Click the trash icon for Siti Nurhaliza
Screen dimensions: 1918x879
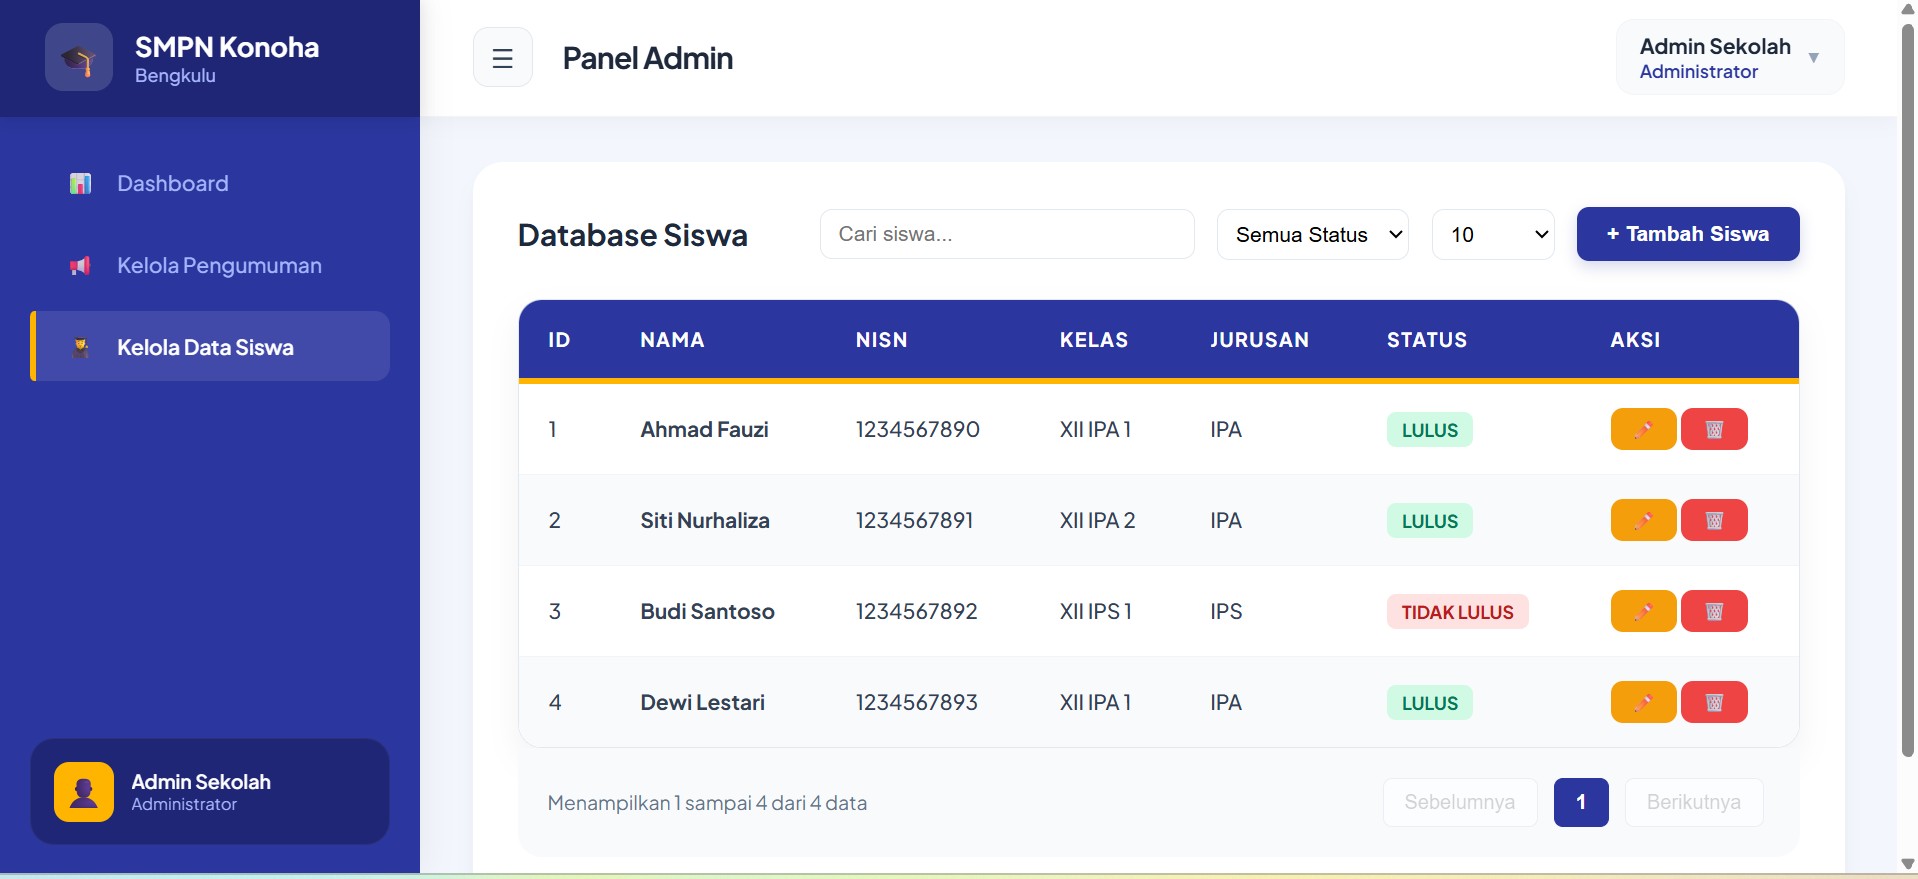tap(1713, 520)
